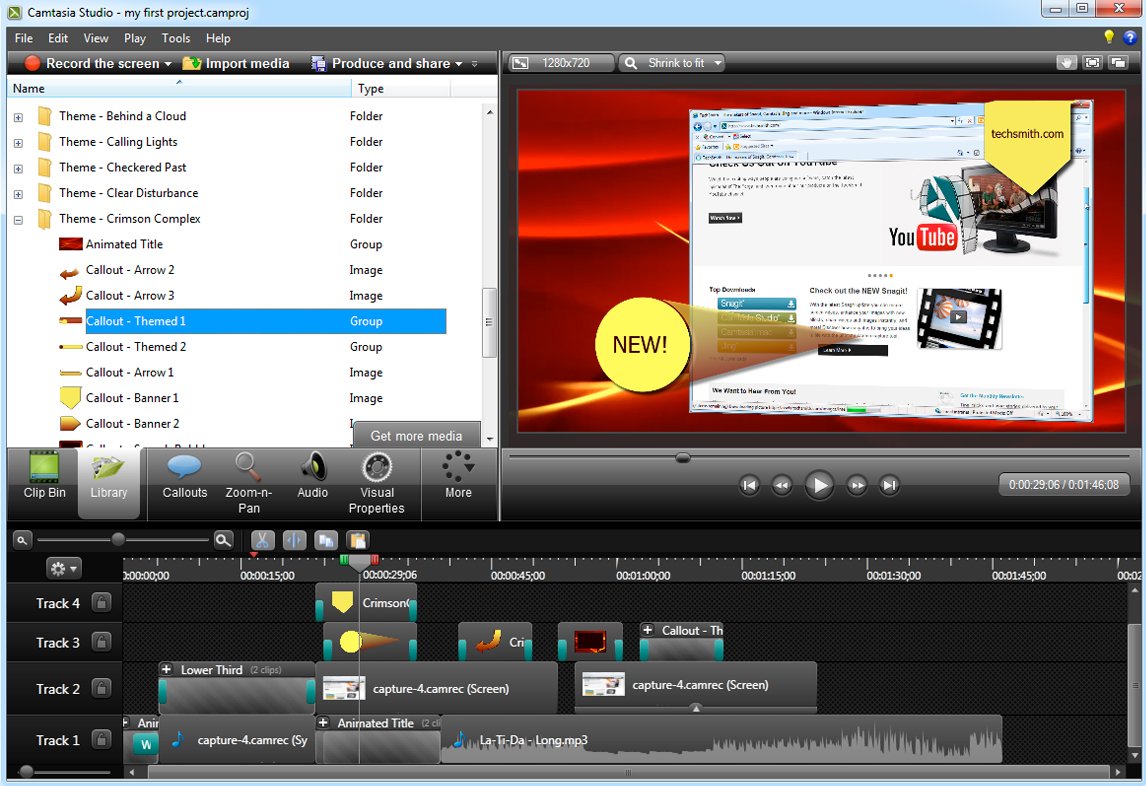Collapse the Theme - Crimson Complex folder
The height and width of the screenshot is (786, 1146).
[x=18, y=219]
